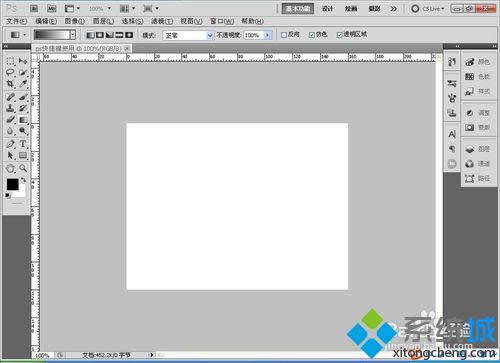This screenshot has width=500, height=363.
Task: Swap foreground and background colors
Action: (23, 180)
